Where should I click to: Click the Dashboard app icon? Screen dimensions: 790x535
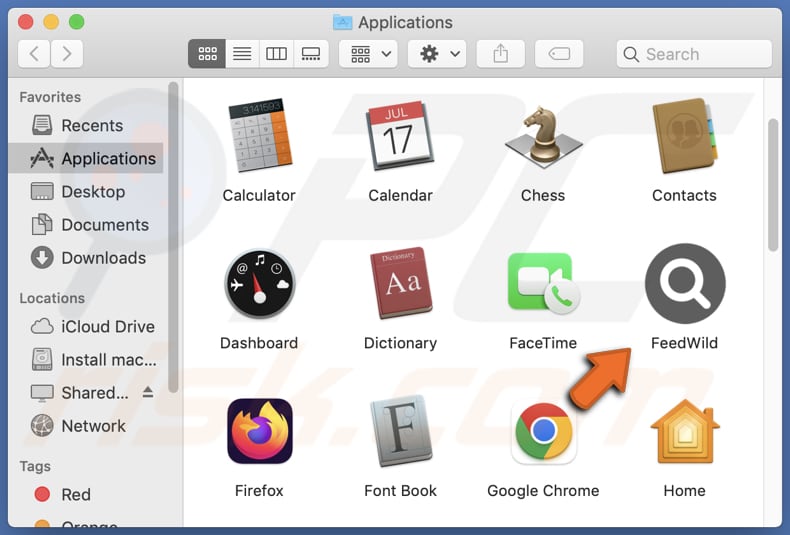click(x=259, y=284)
